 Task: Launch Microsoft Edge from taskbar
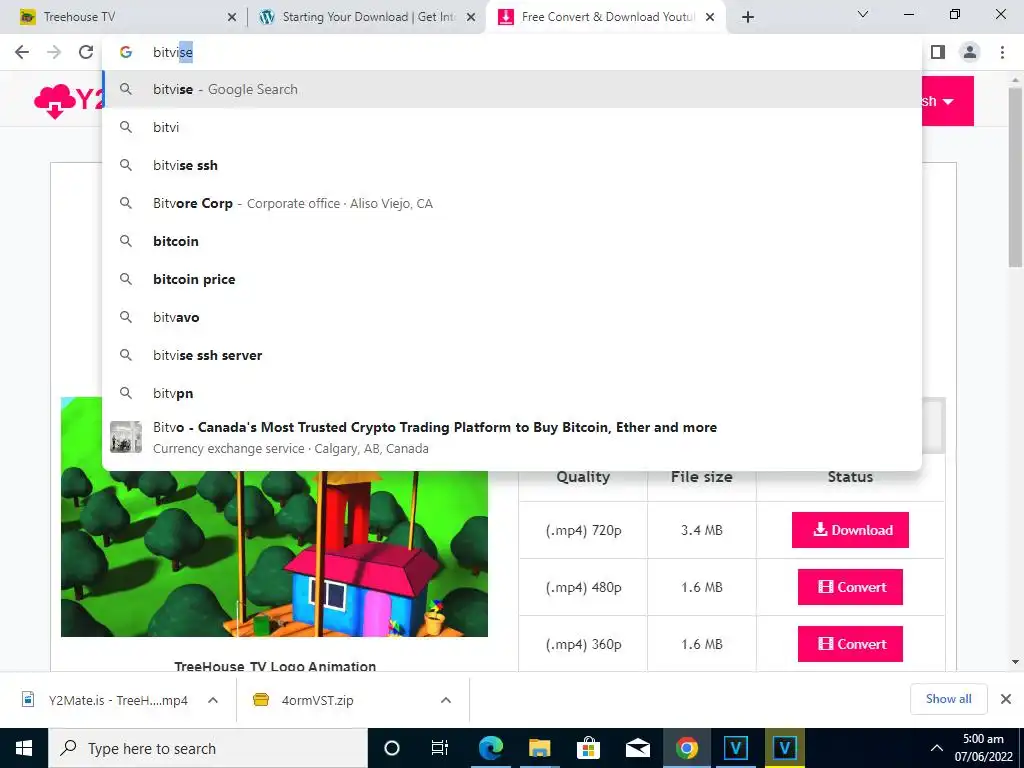point(490,748)
